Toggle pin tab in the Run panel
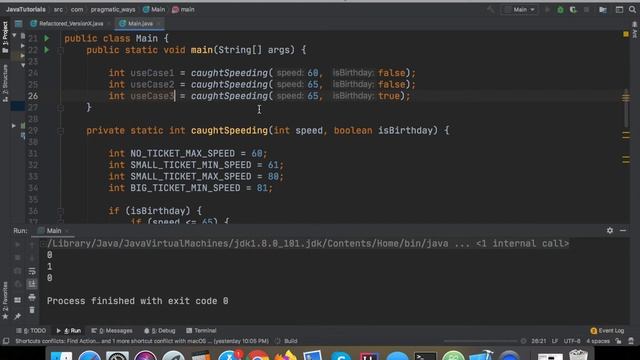 (x=18, y=316)
